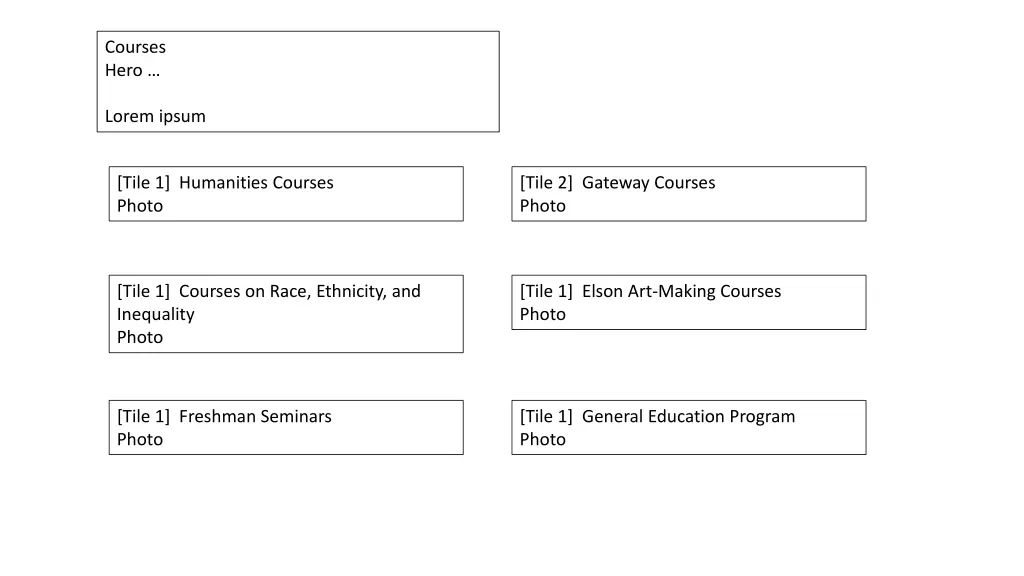
Task: Click the Photo placeholder under General Education Program
Action: [x=543, y=440]
